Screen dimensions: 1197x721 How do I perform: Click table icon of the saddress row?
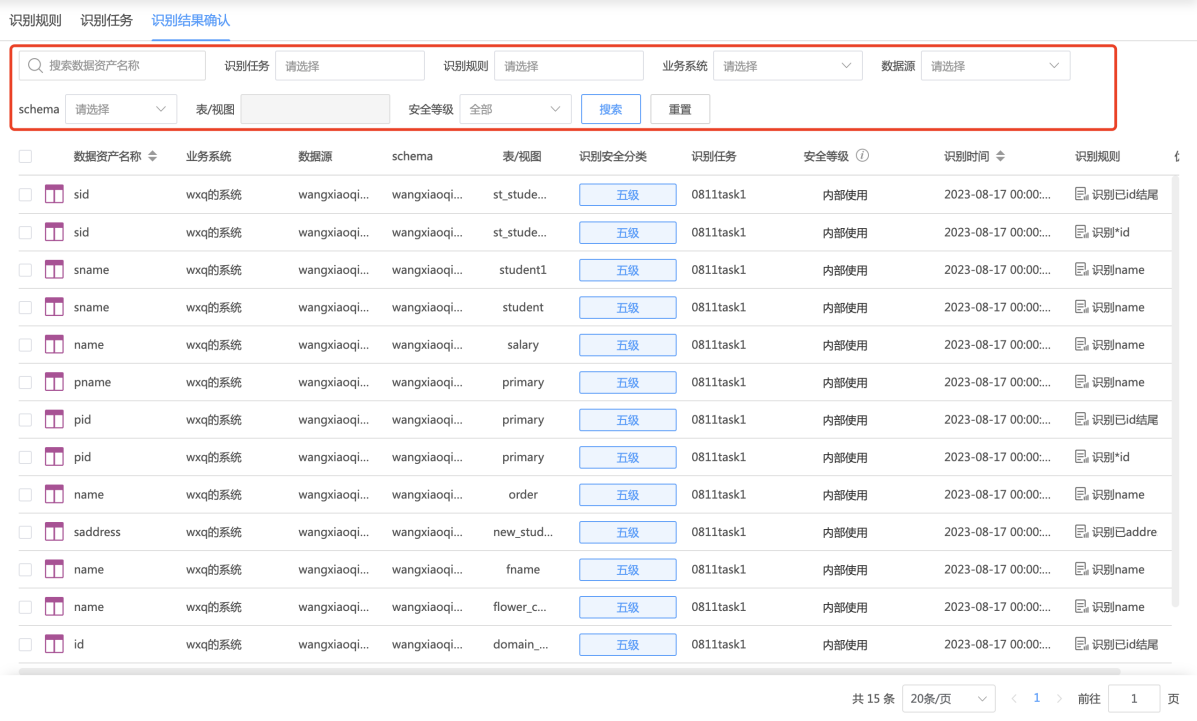pos(54,532)
